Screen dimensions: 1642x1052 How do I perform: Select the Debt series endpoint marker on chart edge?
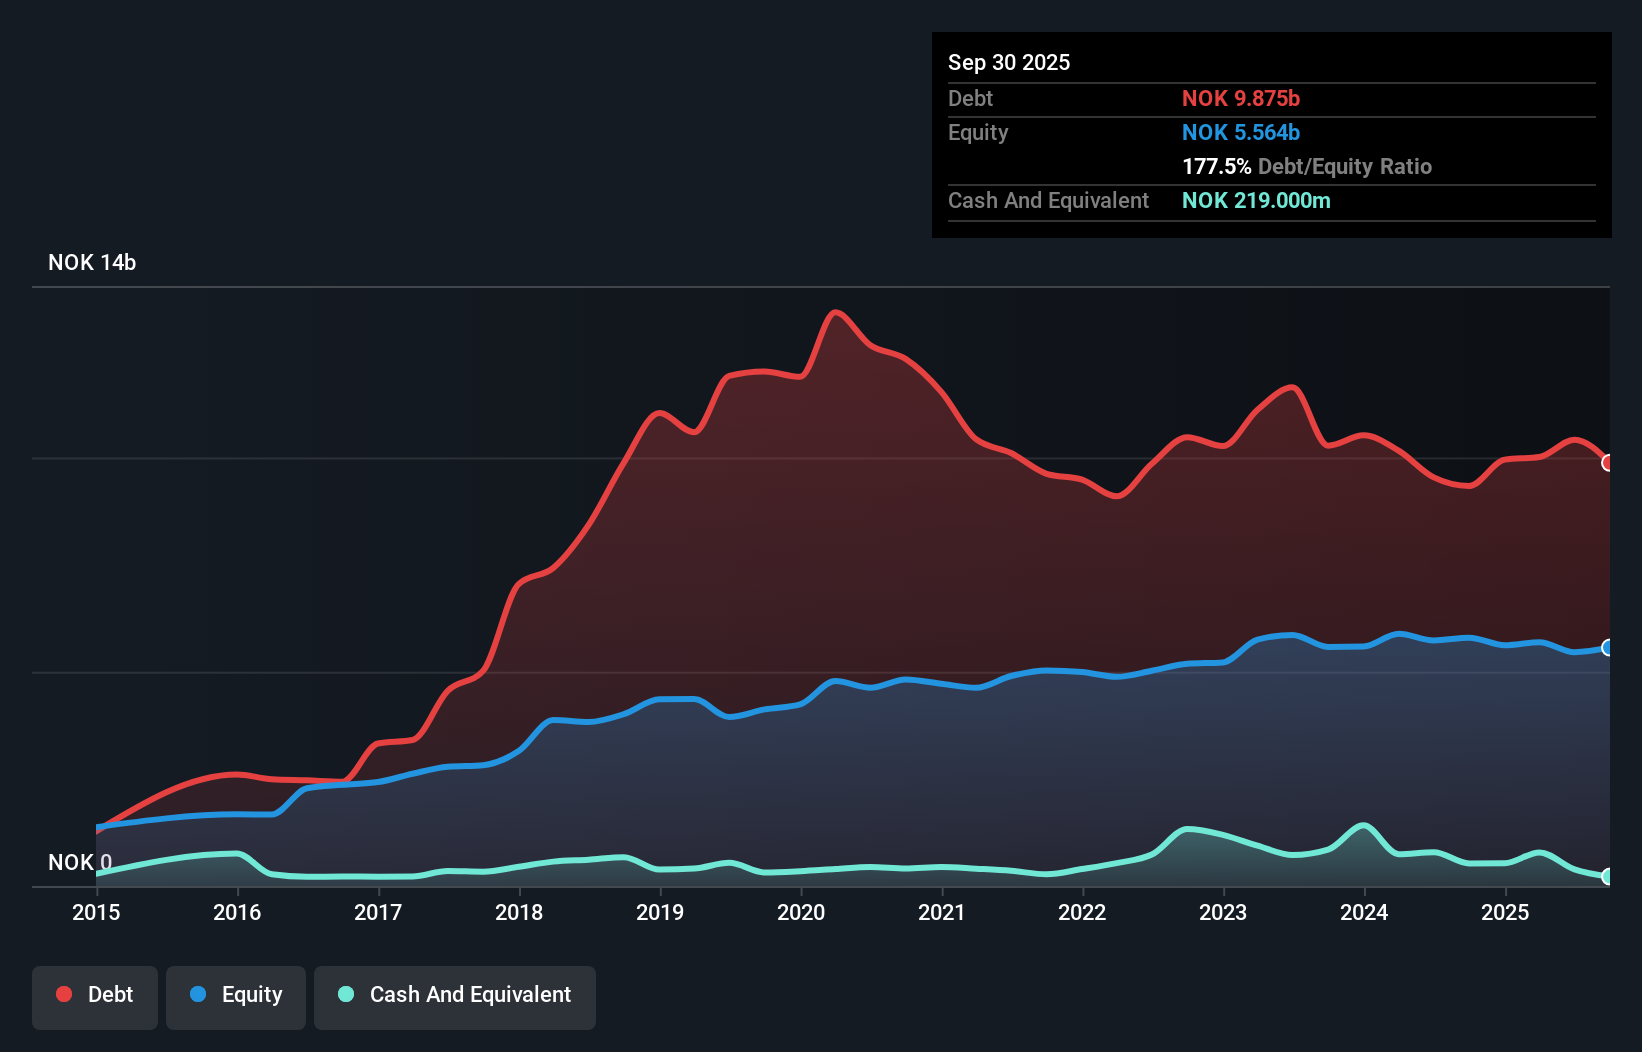tap(1607, 463)
